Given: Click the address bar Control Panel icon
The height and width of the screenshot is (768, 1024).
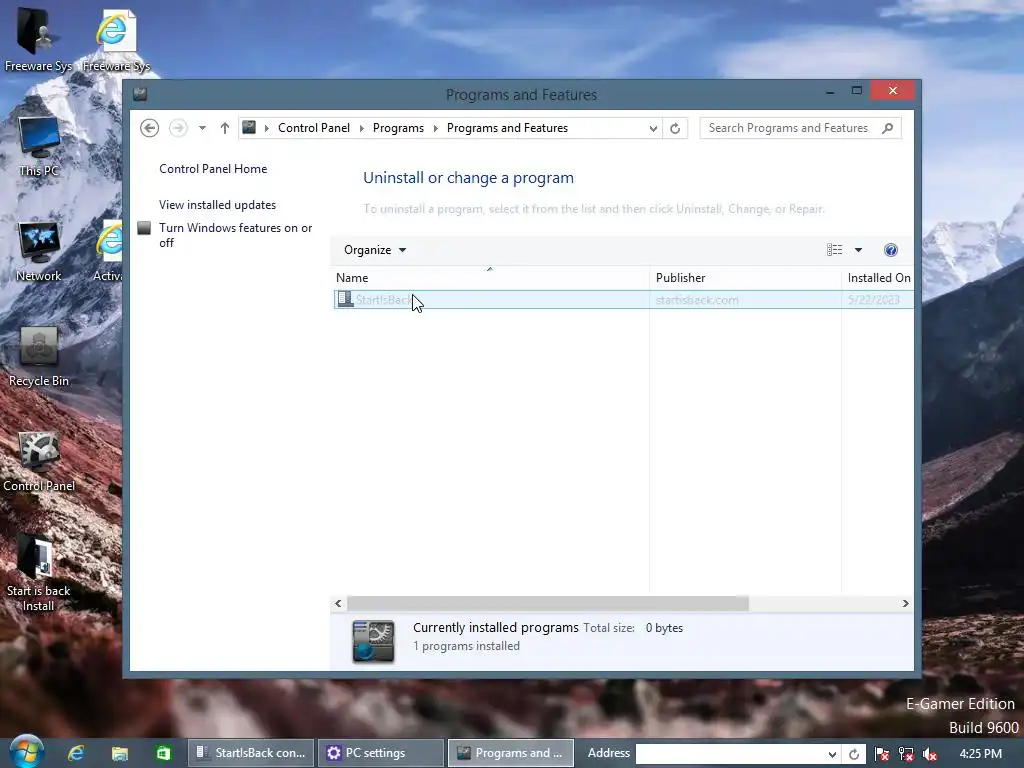Looking at the screenshot, I should [x=249, y=127].
